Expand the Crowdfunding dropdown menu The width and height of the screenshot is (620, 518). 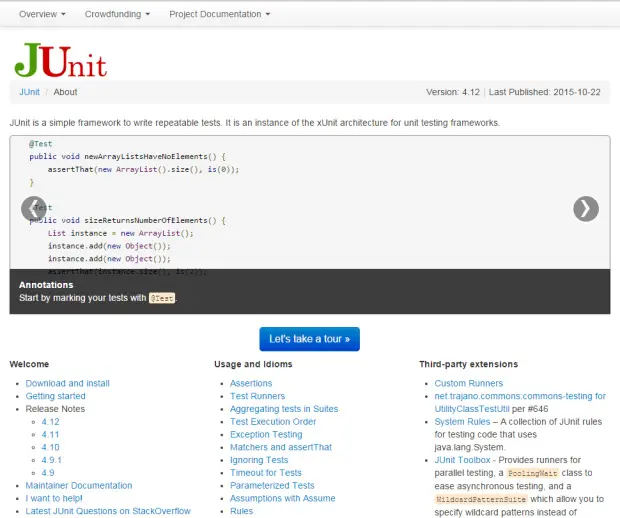117,14
